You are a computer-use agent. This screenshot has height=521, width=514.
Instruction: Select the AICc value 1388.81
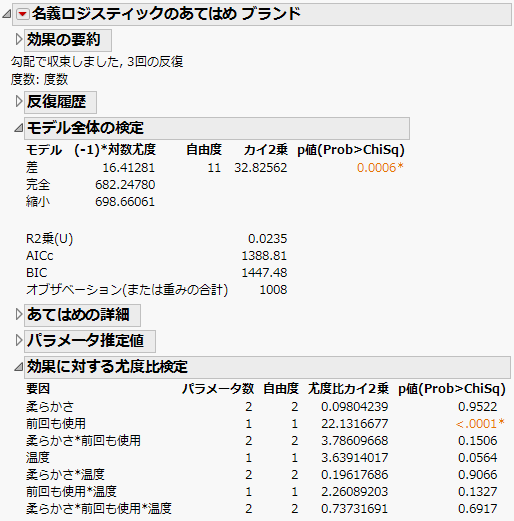coord(264,256)
